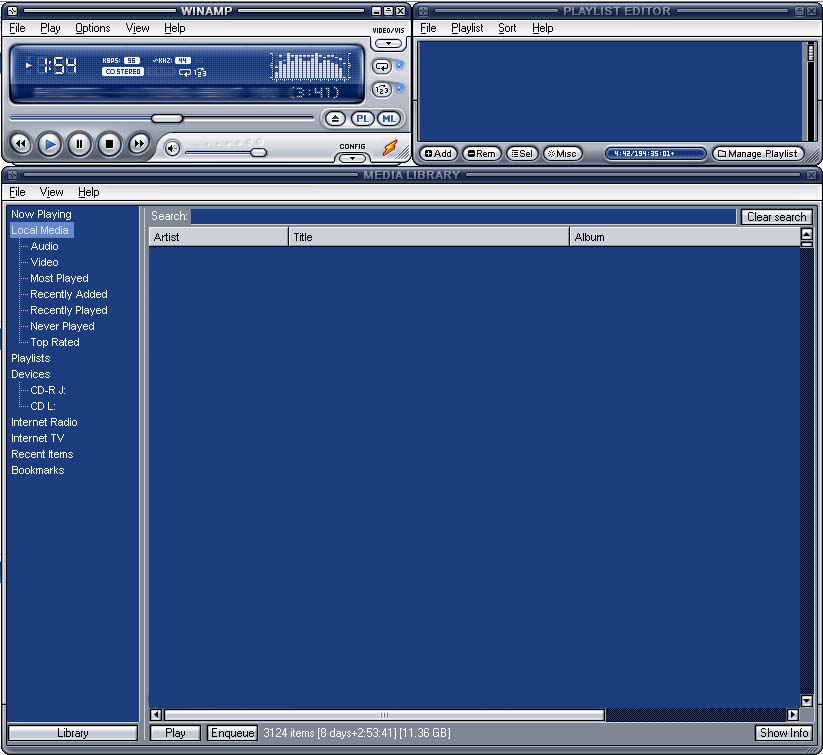Mute audio using the speaker icon
Image resolution: width=823 pixels, height=755 pixels.
tap(172, 149)
